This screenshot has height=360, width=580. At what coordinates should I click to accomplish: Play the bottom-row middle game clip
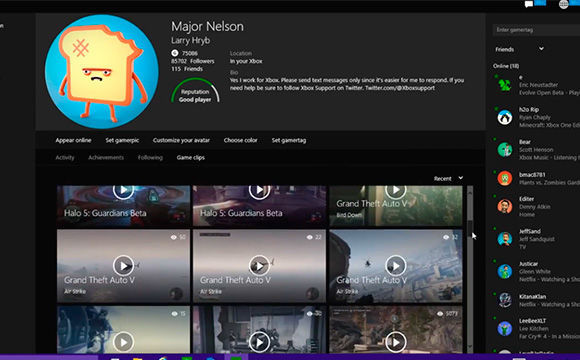(x=259, y=342)
